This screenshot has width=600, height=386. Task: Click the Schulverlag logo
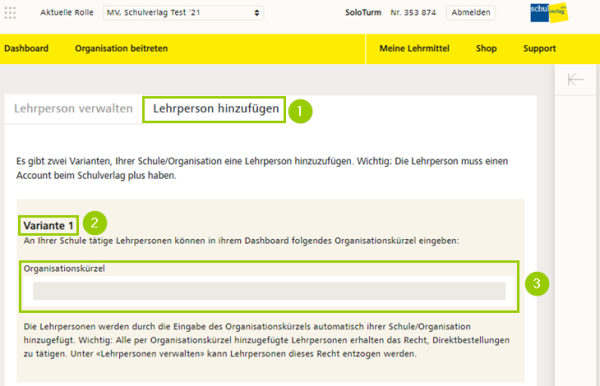tap(549, 12)
